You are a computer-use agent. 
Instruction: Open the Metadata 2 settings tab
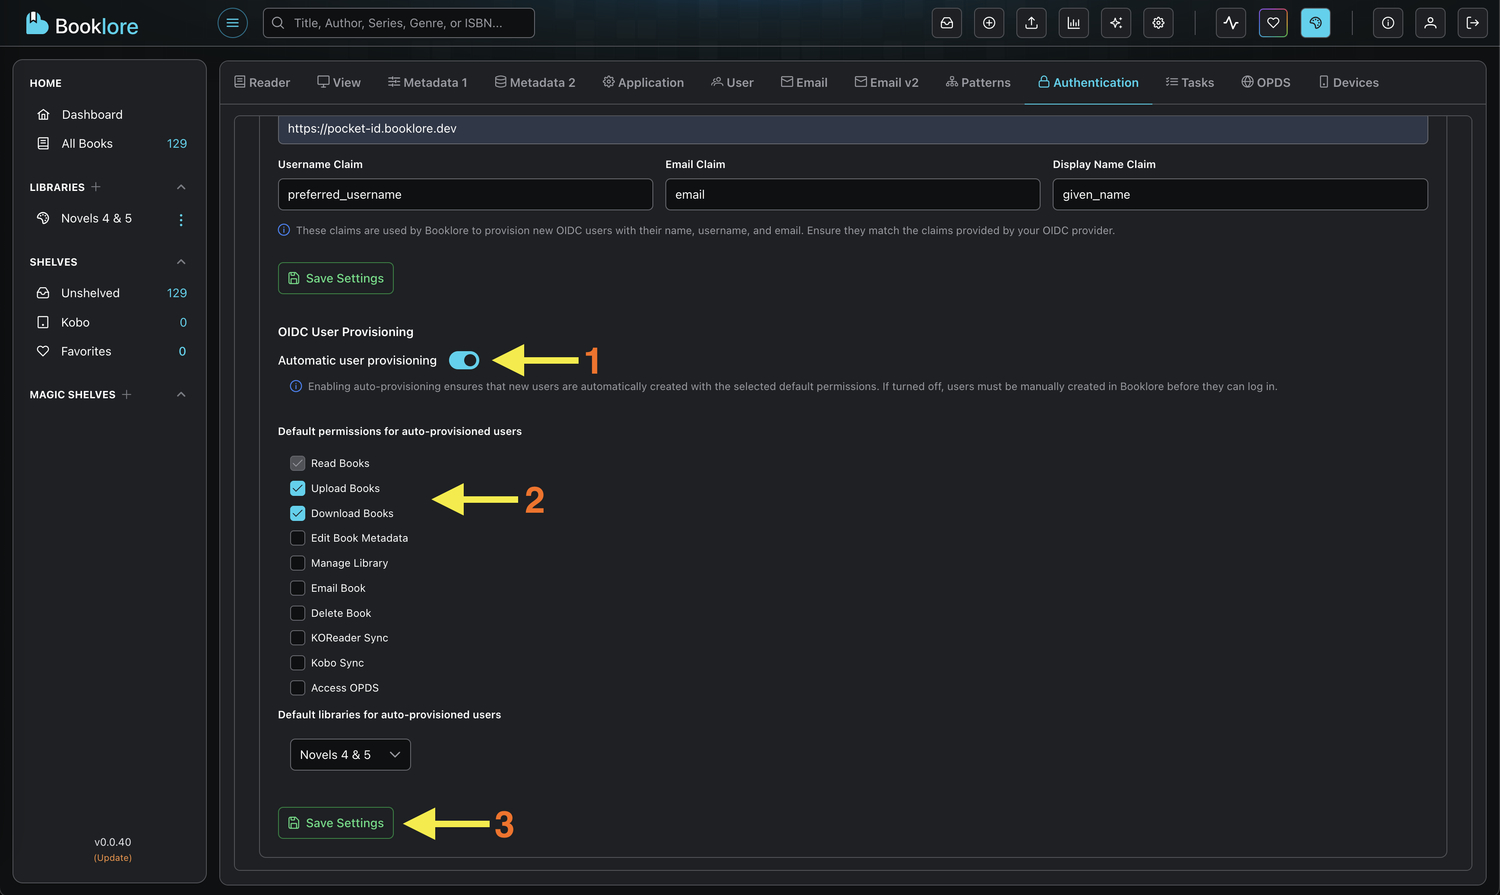pos(535,82)
